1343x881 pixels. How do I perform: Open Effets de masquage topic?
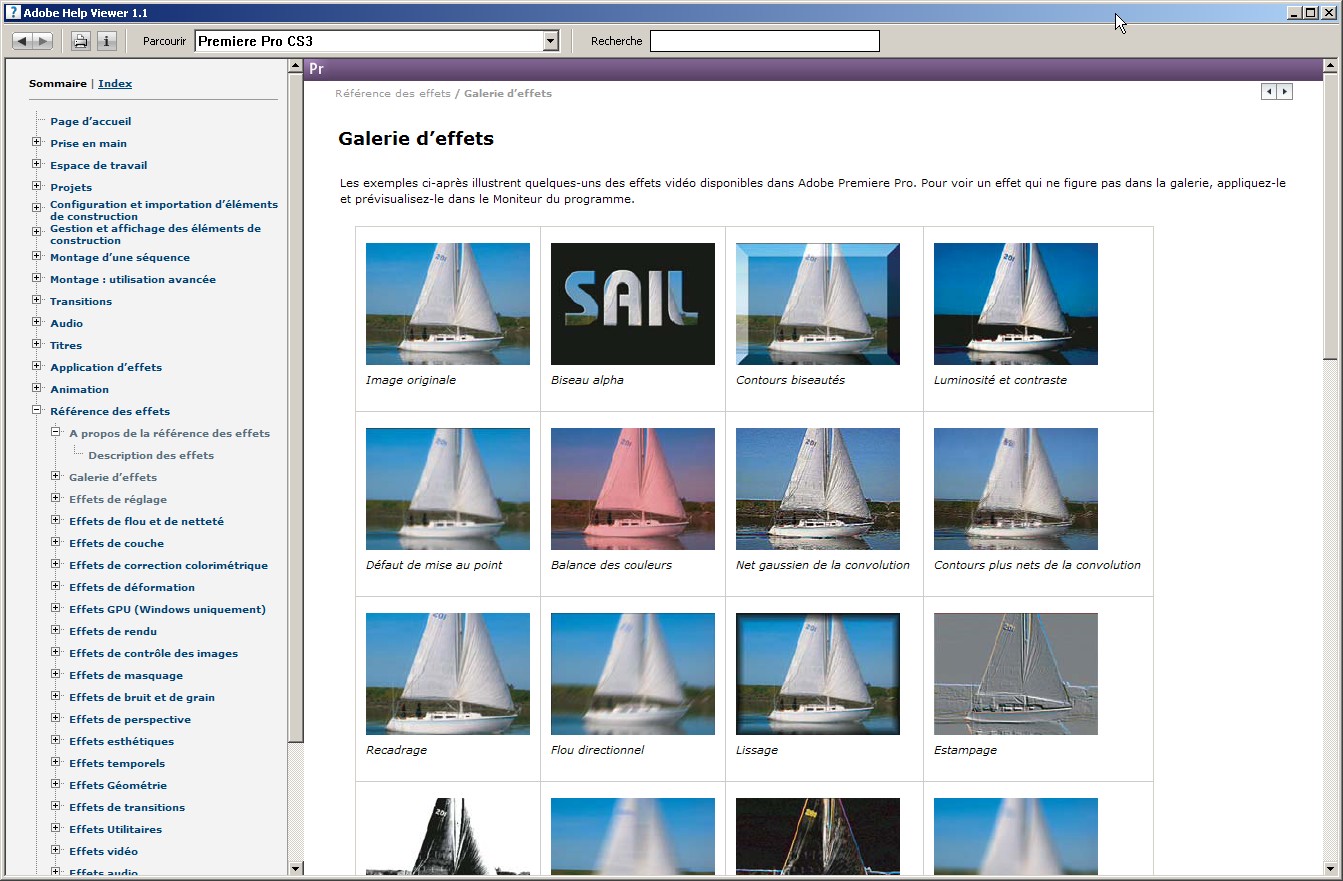(x=126, y=676)
